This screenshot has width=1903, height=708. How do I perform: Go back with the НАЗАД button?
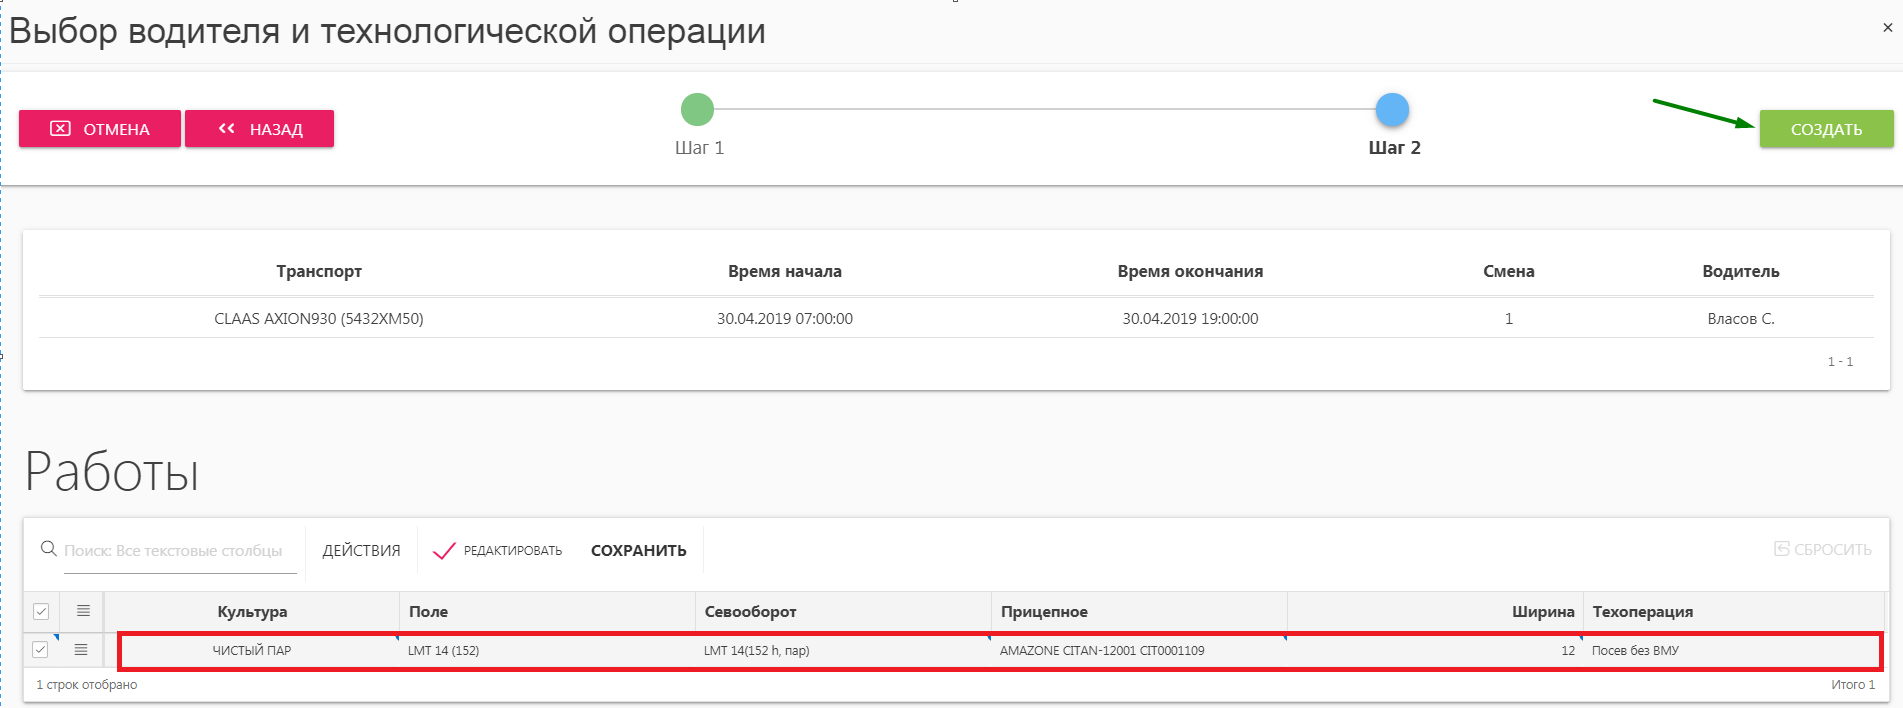pyautogui.click(x=259, y=129)
